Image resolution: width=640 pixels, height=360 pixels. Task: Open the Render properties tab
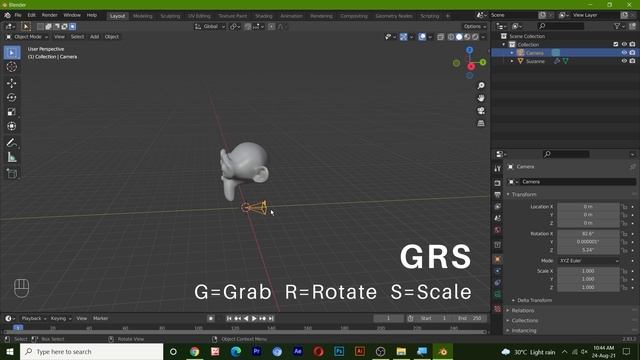497,183
